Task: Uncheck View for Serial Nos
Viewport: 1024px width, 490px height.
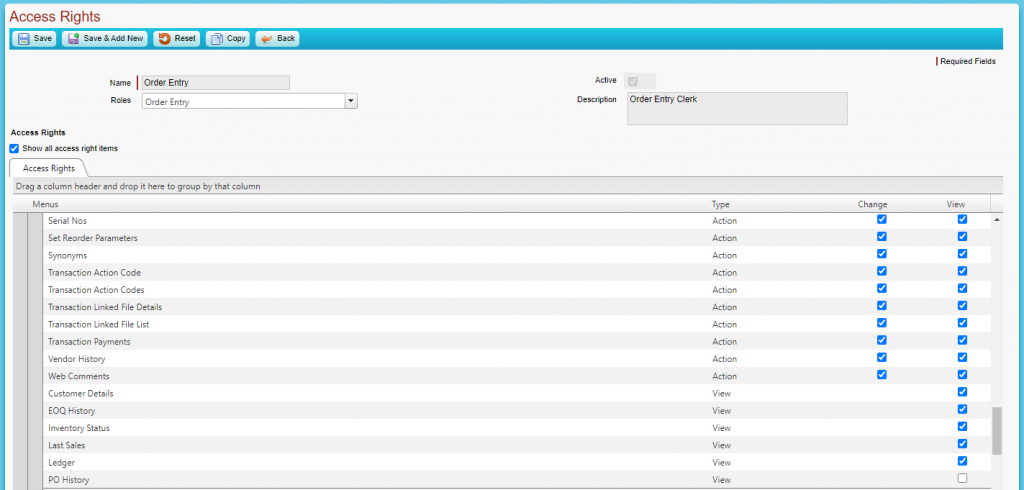Action: (x=962, y=220)
